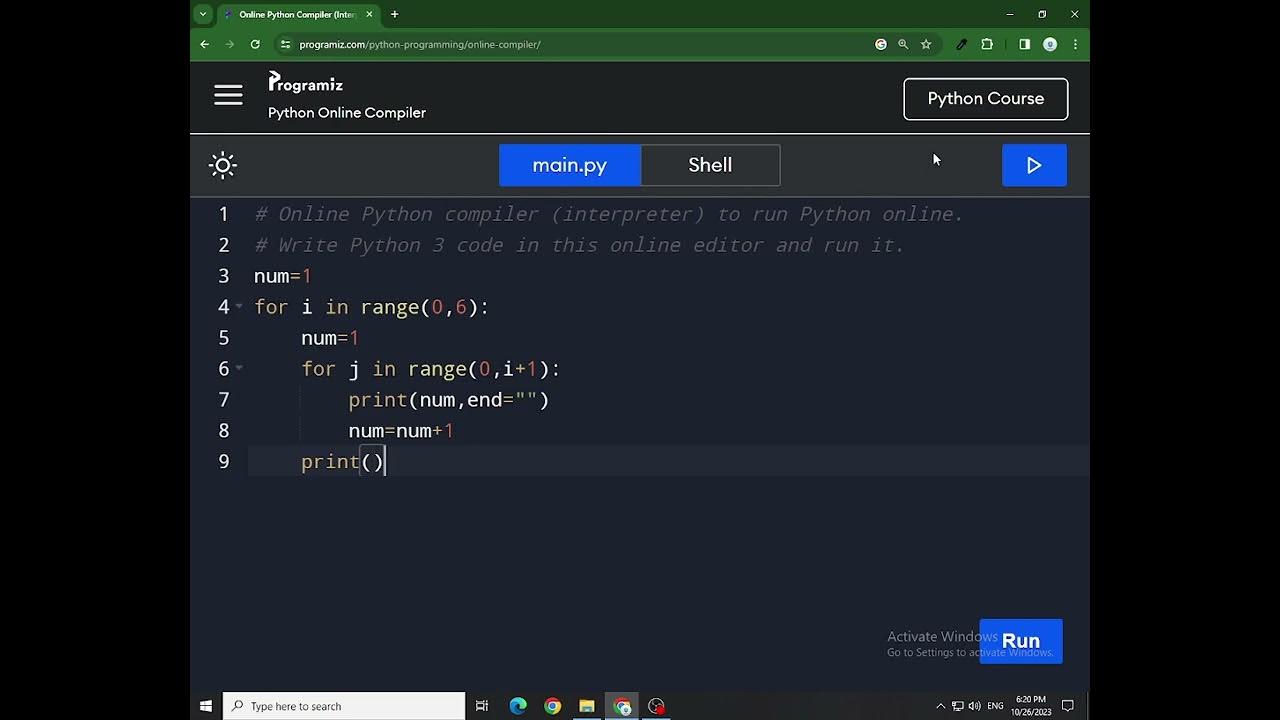The image size is (1280, 720).
Task: Click the indented 'num=1' on line 5
Action: (330, 338)
